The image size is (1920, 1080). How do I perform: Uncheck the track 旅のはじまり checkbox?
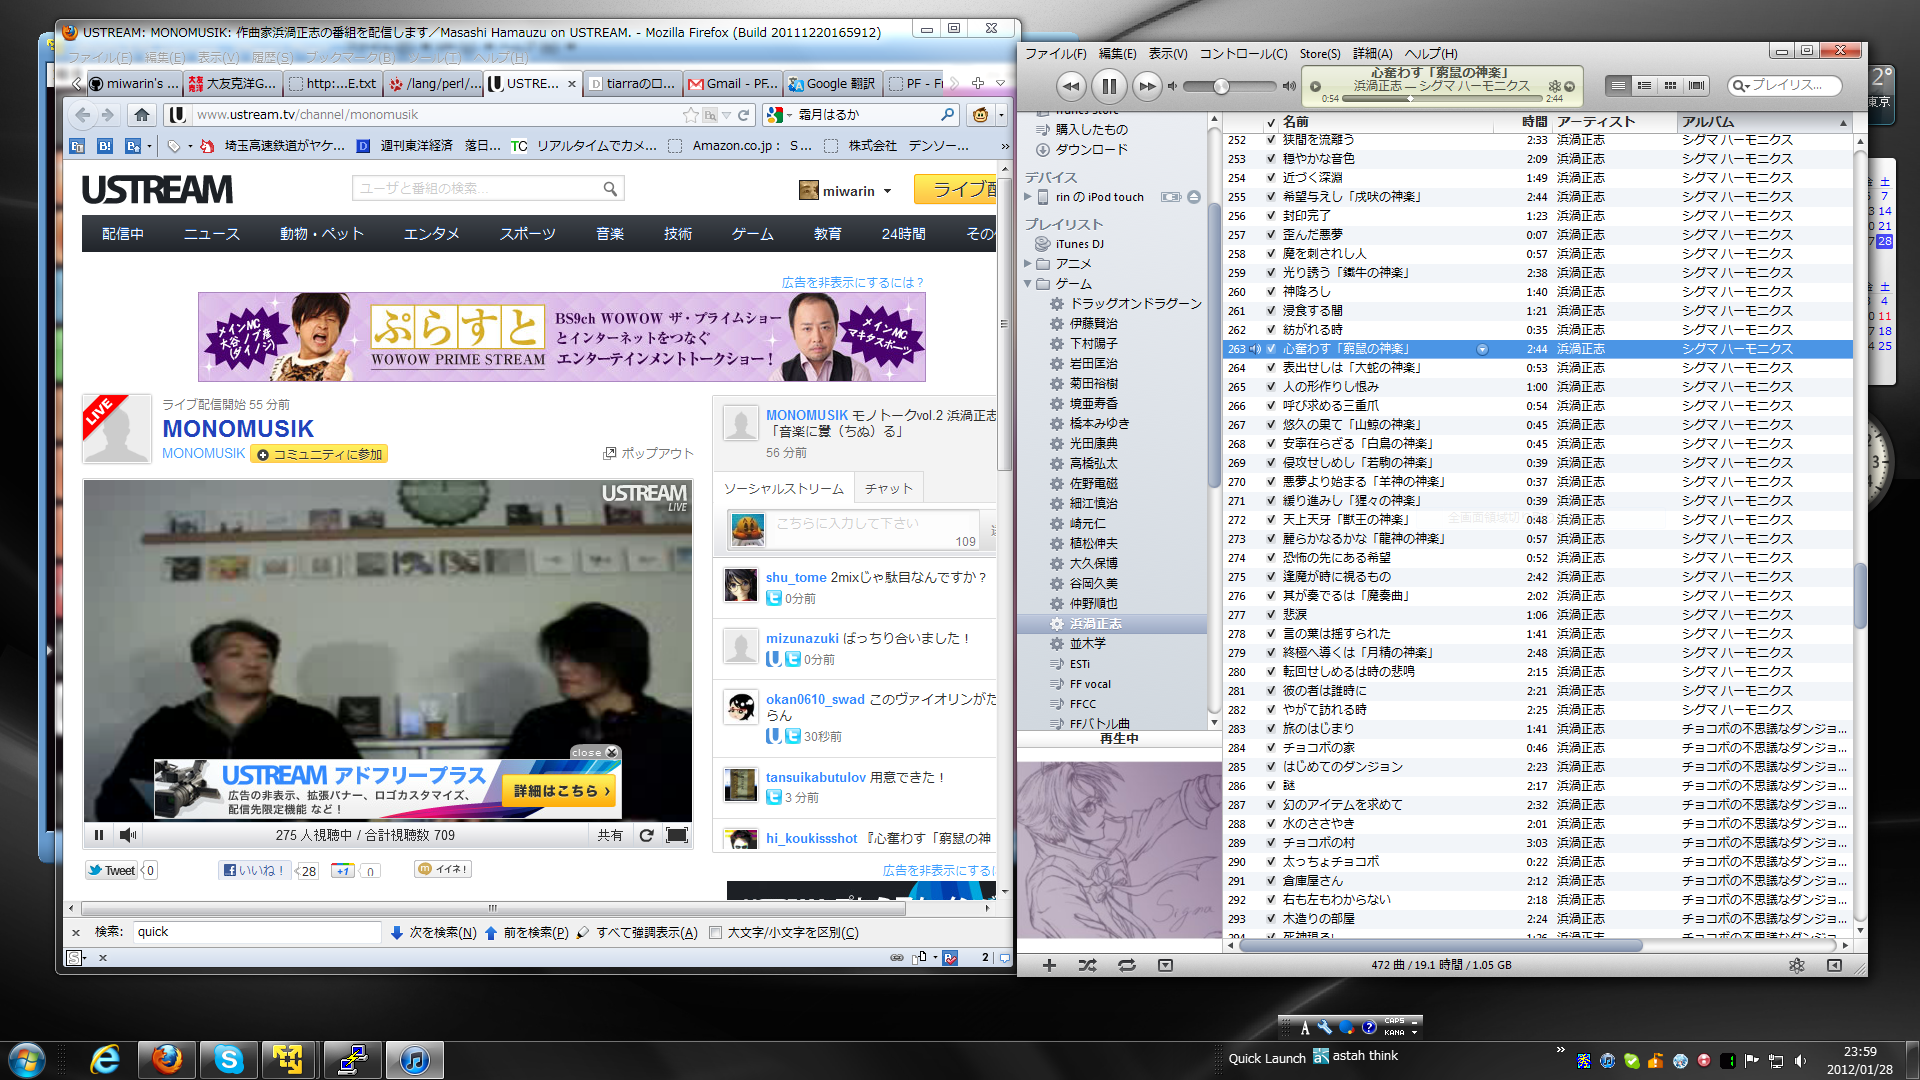pyautogui.click(x=1271, y=729)
